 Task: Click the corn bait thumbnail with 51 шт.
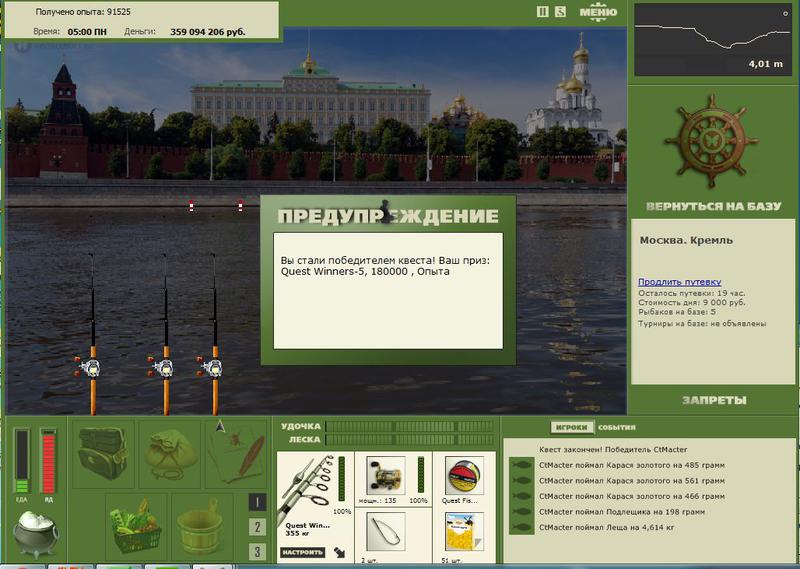tap(464, 532)
